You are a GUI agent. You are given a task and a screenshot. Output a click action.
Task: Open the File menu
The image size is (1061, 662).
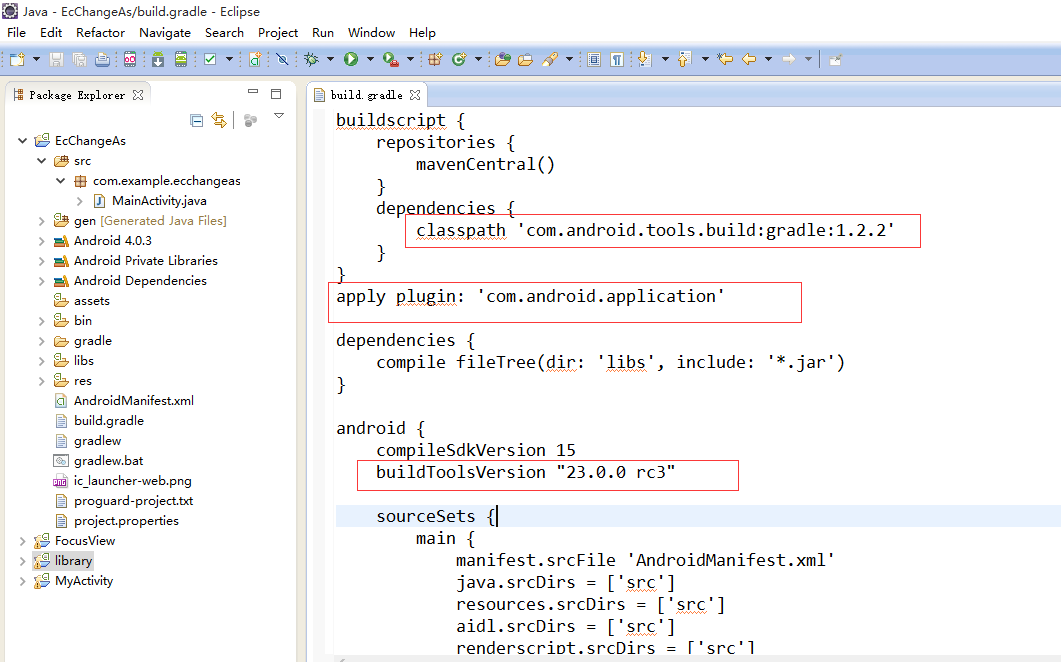coord(16,32)
